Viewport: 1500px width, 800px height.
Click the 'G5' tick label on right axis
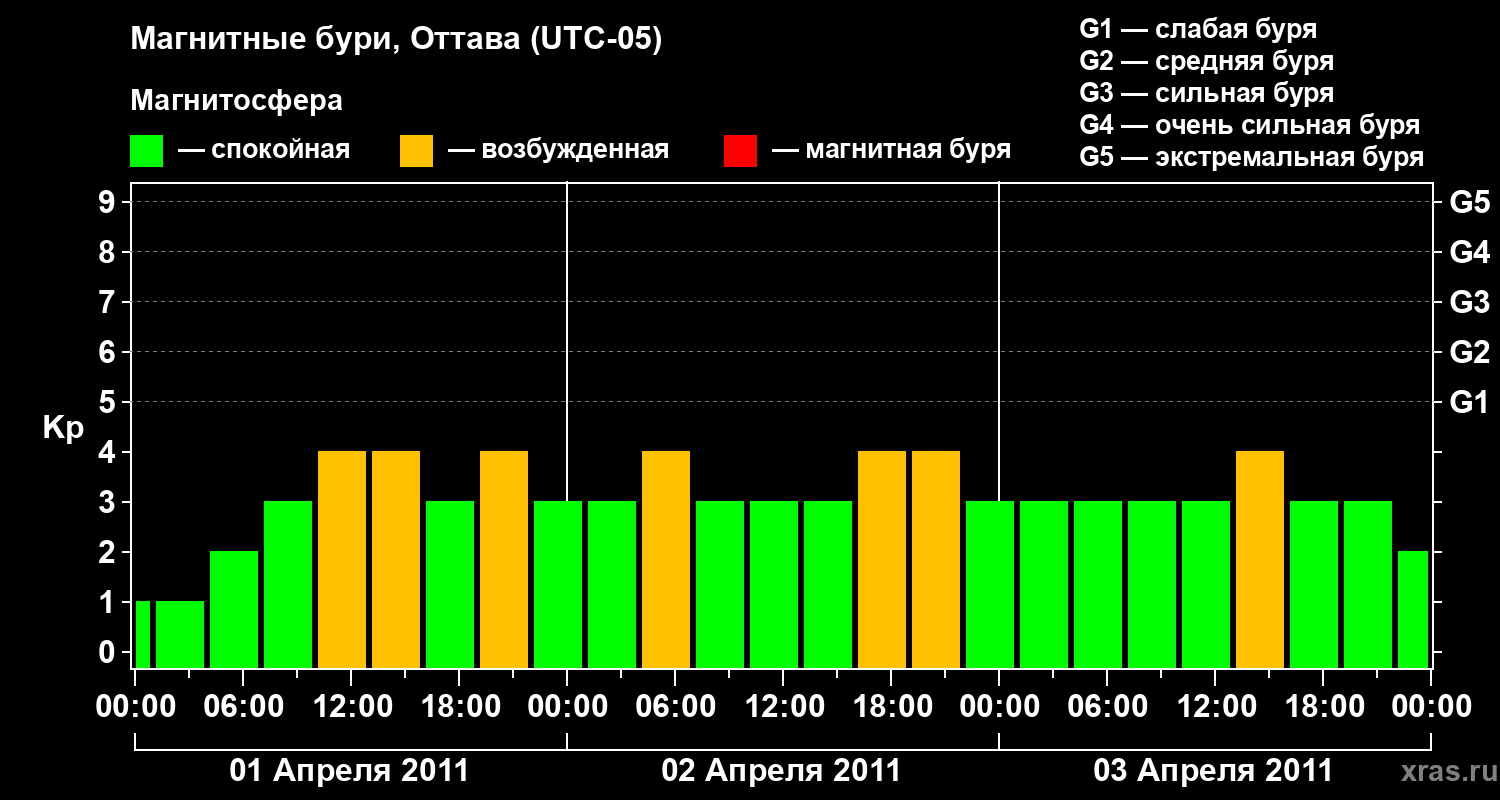tap(1470, 202)
